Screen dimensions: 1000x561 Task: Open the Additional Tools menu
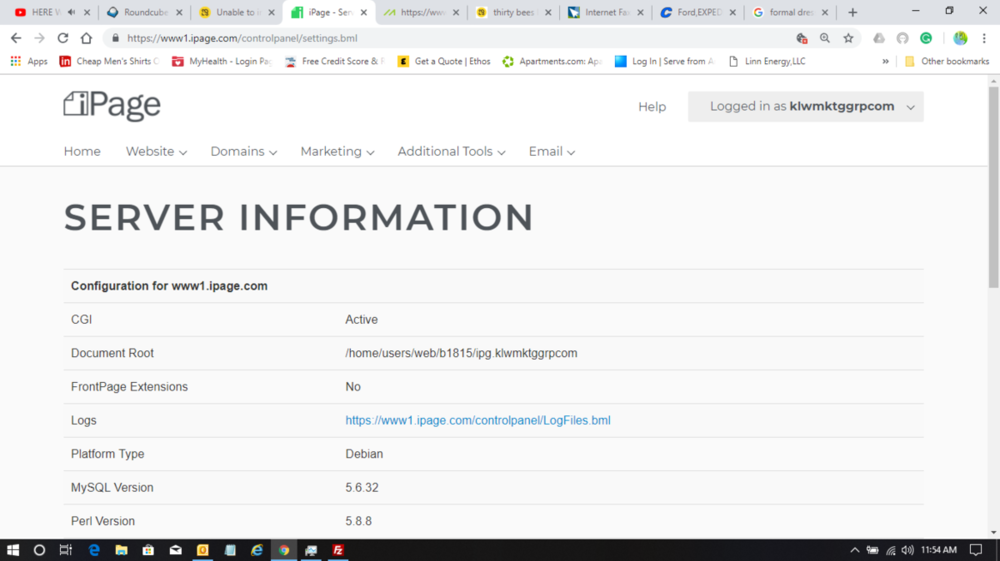451,152
